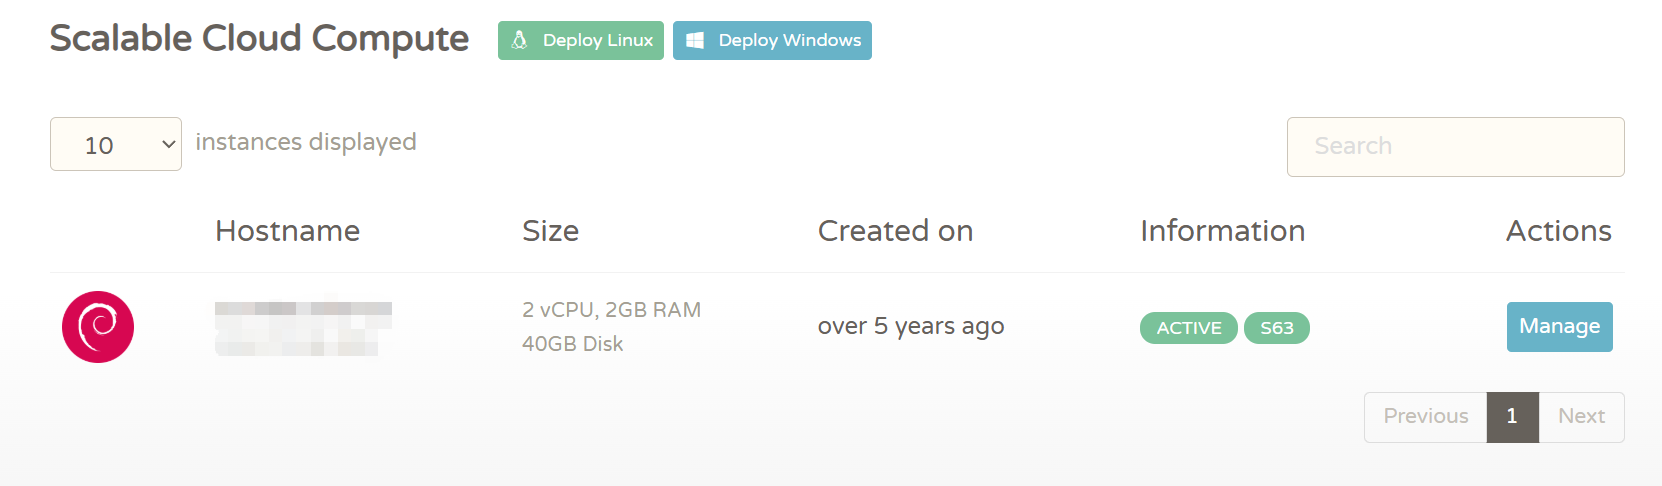1662x486 pixels.
Task: Click the green ACTIVE status badge
Action: [1189, 328]
